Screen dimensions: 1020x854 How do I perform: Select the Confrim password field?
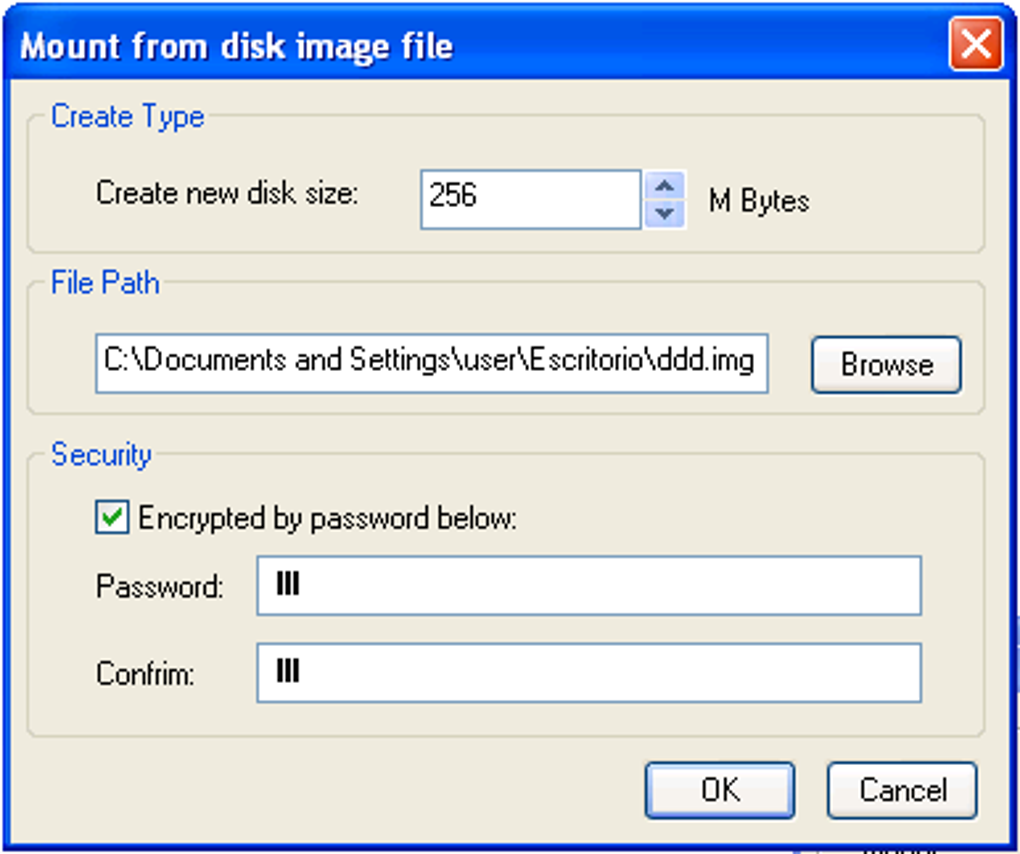tap(588, 673)
